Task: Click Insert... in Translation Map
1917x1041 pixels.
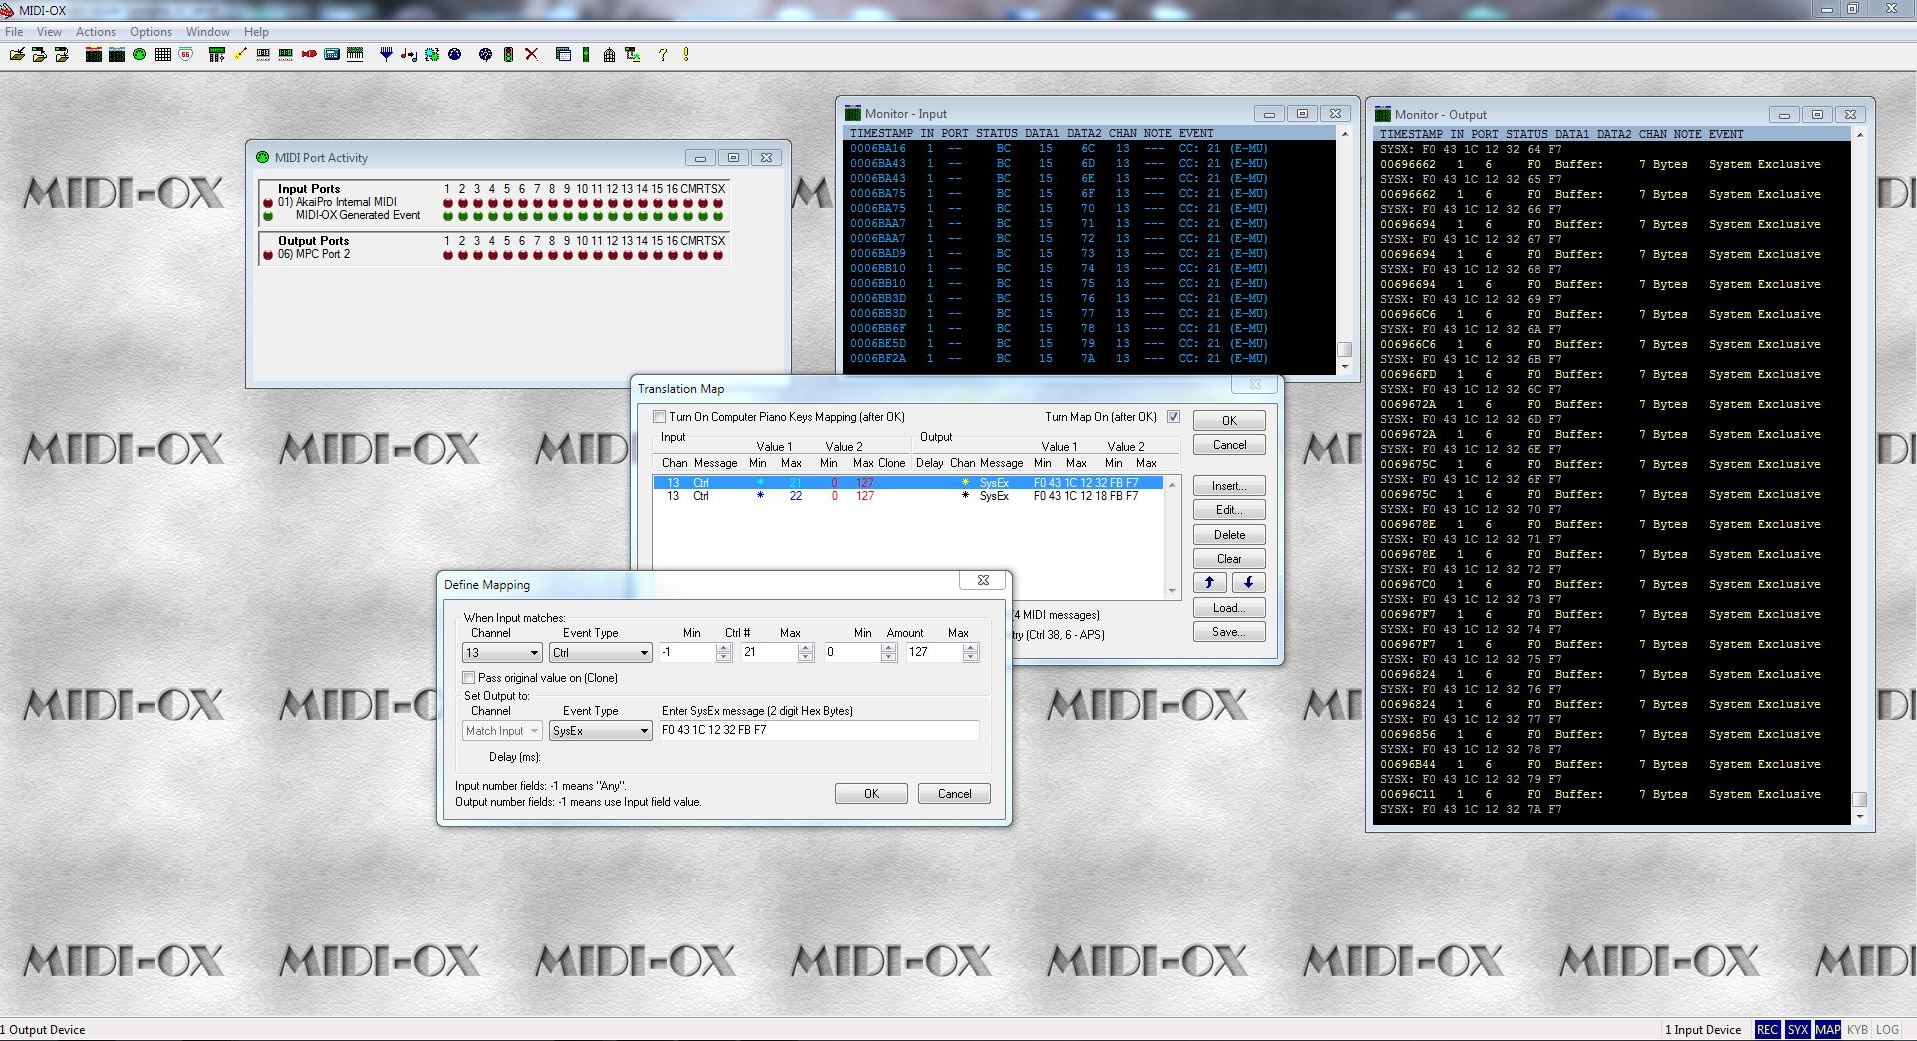Action: pyautogui.click(x=1229, y=486)
